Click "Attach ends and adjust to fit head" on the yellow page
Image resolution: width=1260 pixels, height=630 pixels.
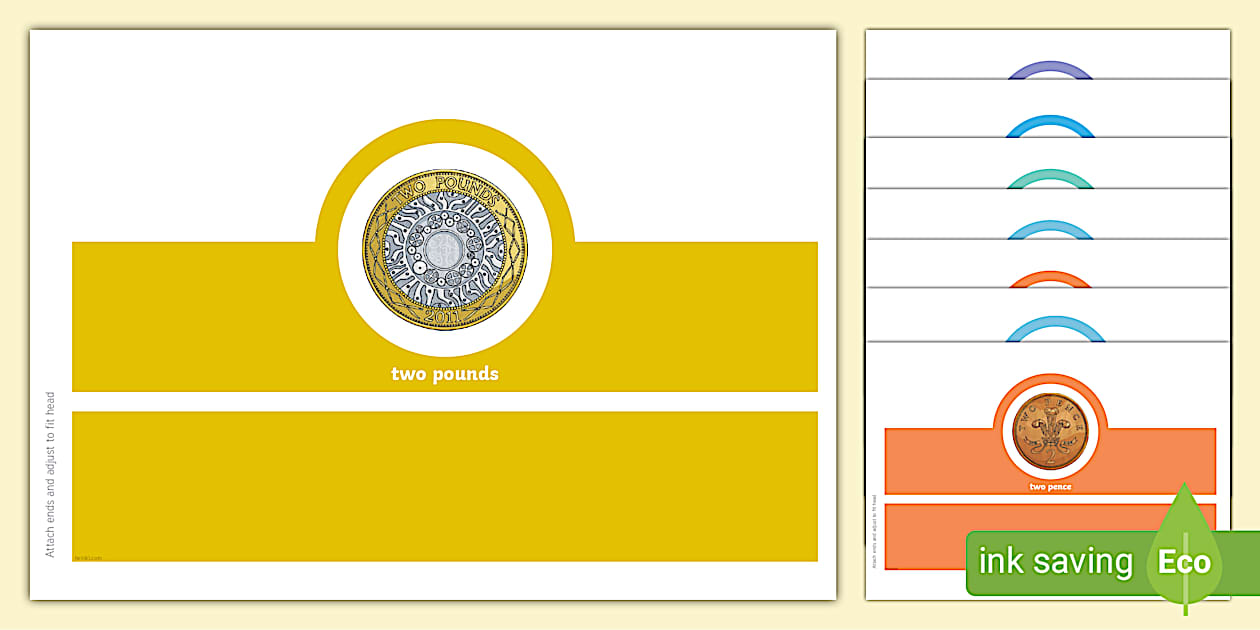[x=50, y=474]
